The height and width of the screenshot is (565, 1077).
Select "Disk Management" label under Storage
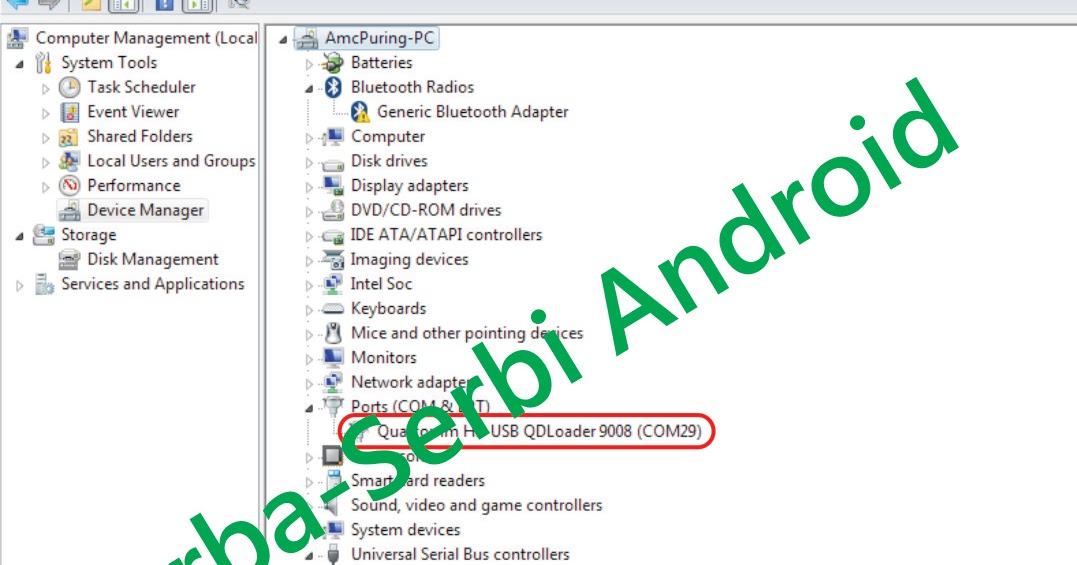152,260
